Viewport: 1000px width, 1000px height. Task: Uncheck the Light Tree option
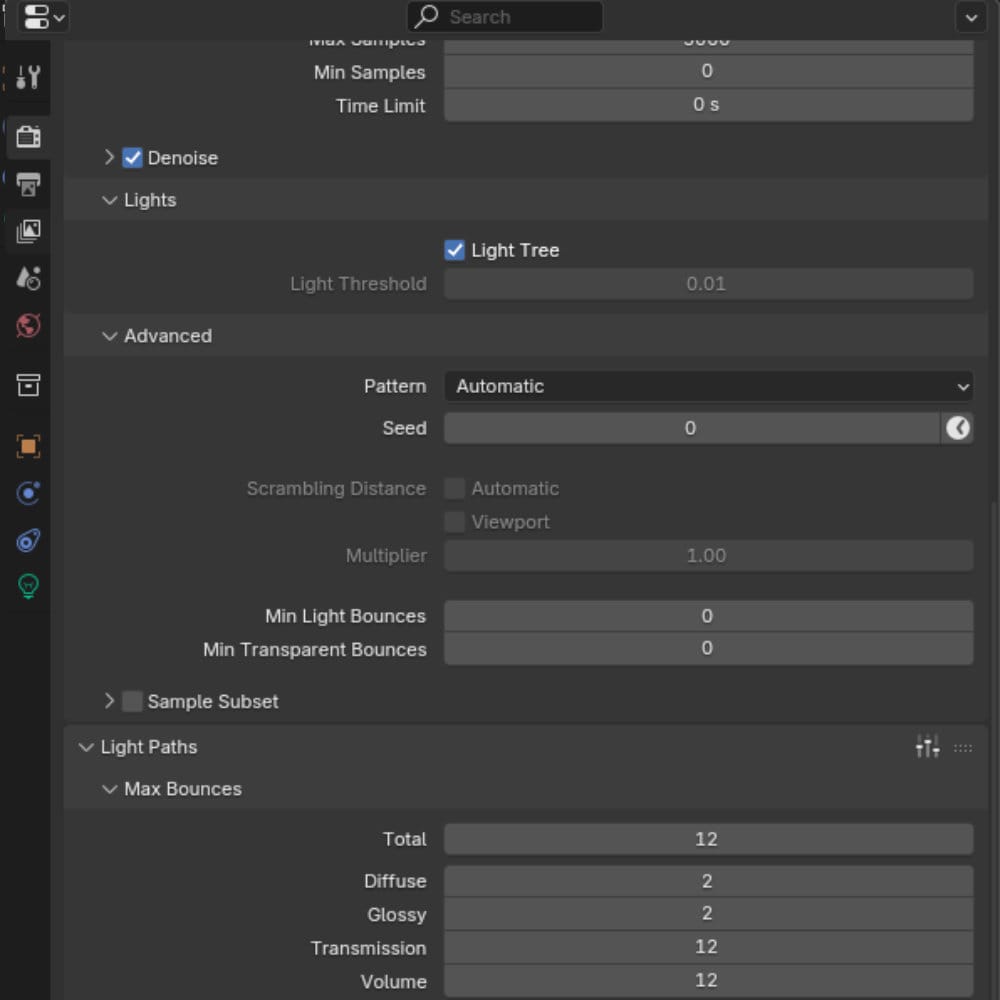click(x=455, y=250)
